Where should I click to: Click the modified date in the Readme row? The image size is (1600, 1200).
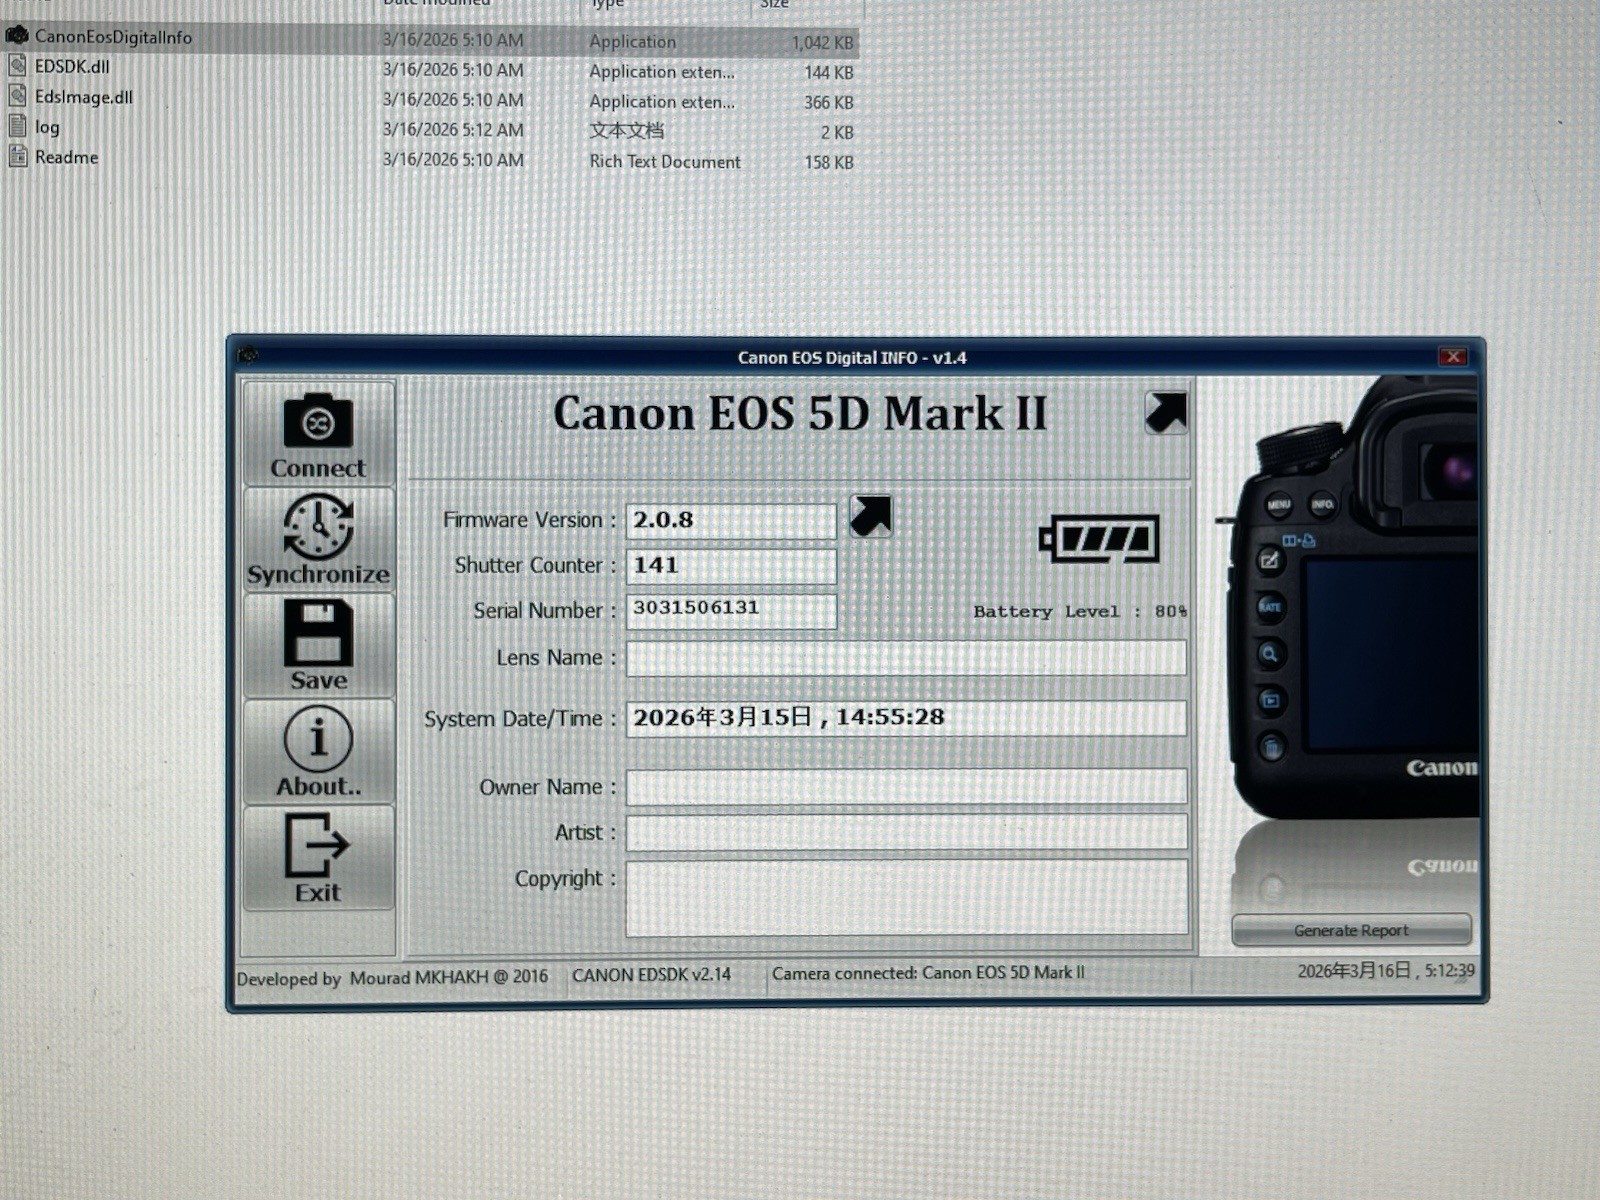pos(453,160)
